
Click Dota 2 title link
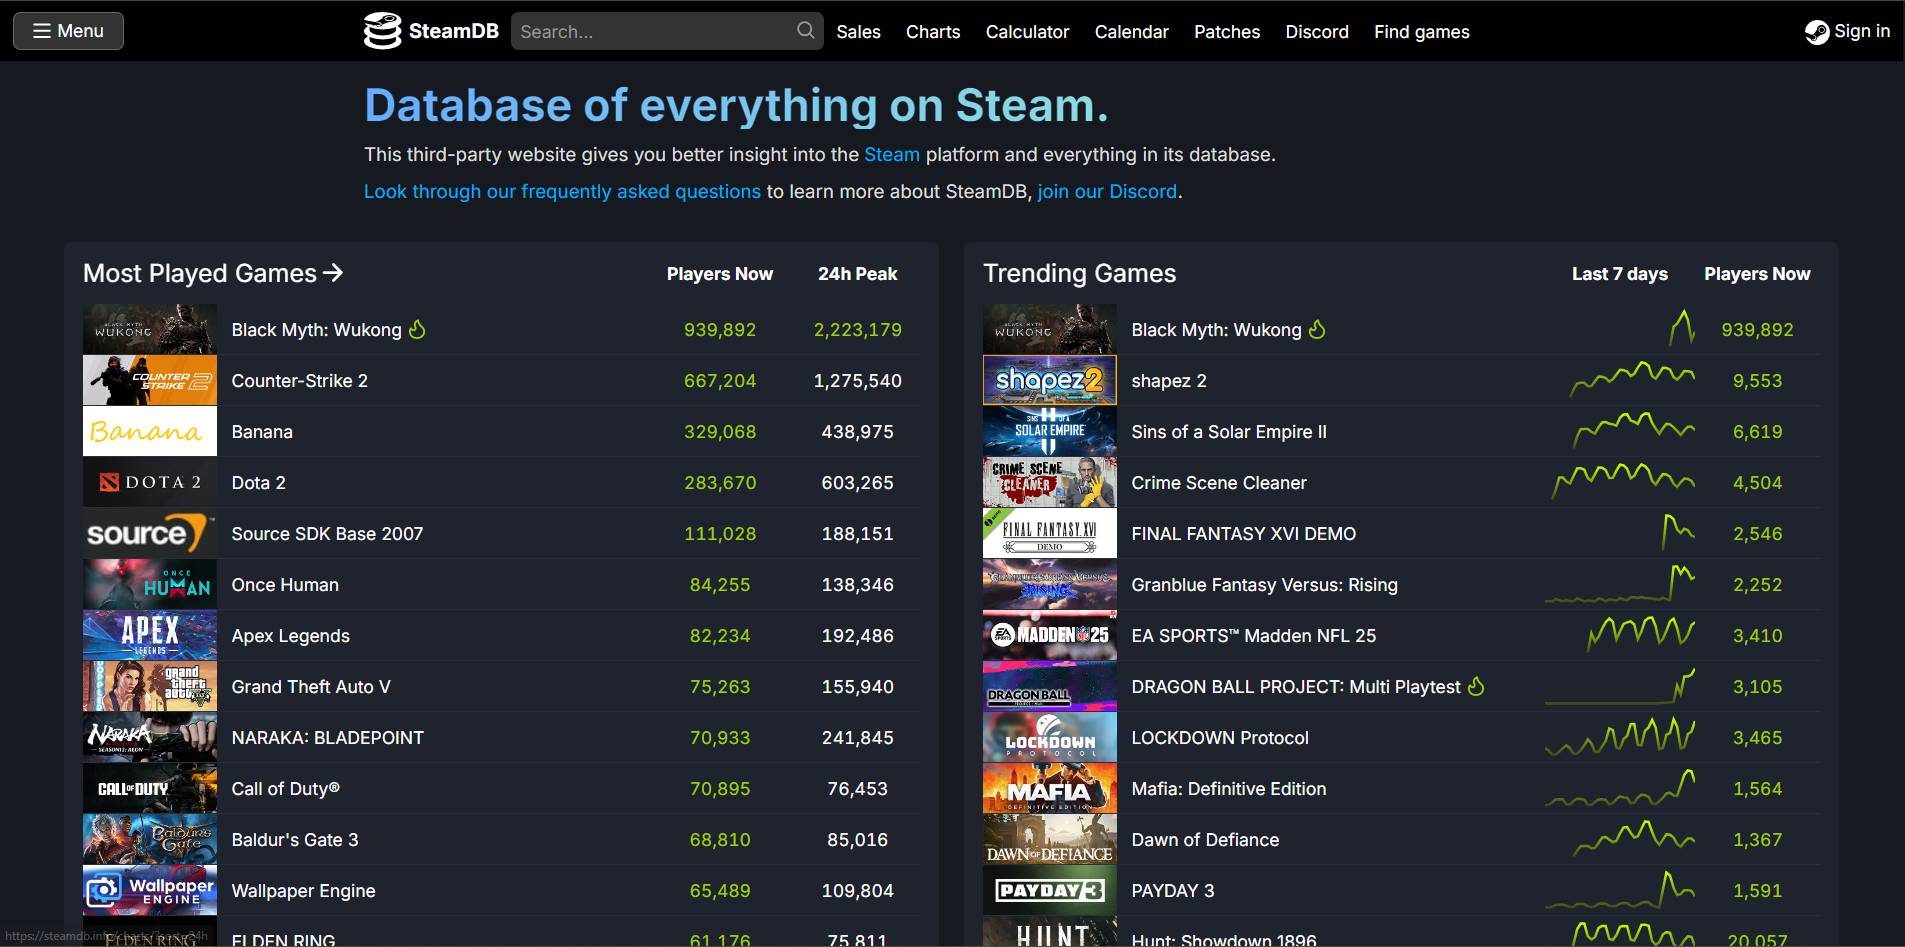click(x=259, y=483)
